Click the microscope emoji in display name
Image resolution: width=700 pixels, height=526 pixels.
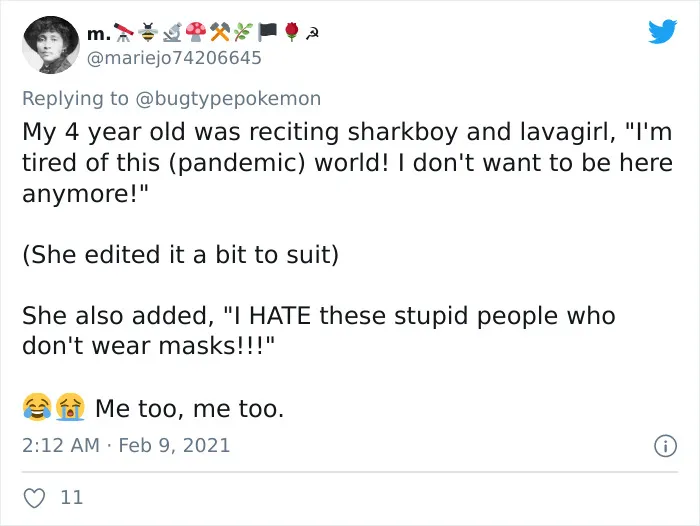point(172,32)
